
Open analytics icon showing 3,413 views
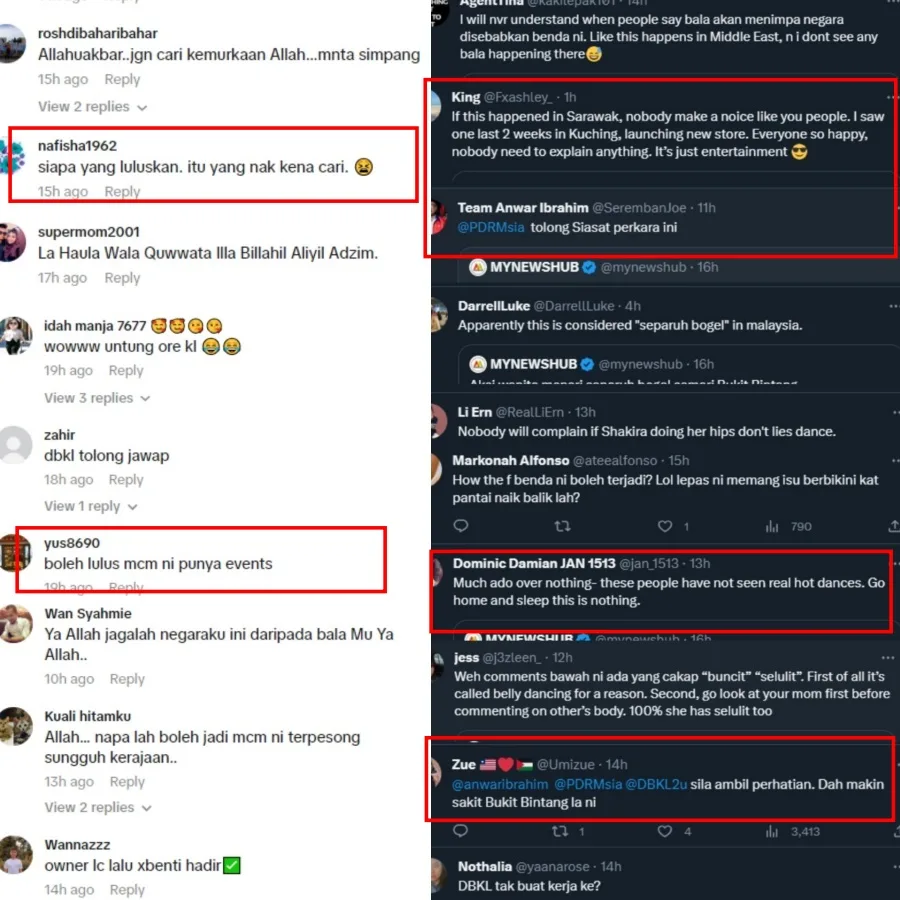point(772,831)
